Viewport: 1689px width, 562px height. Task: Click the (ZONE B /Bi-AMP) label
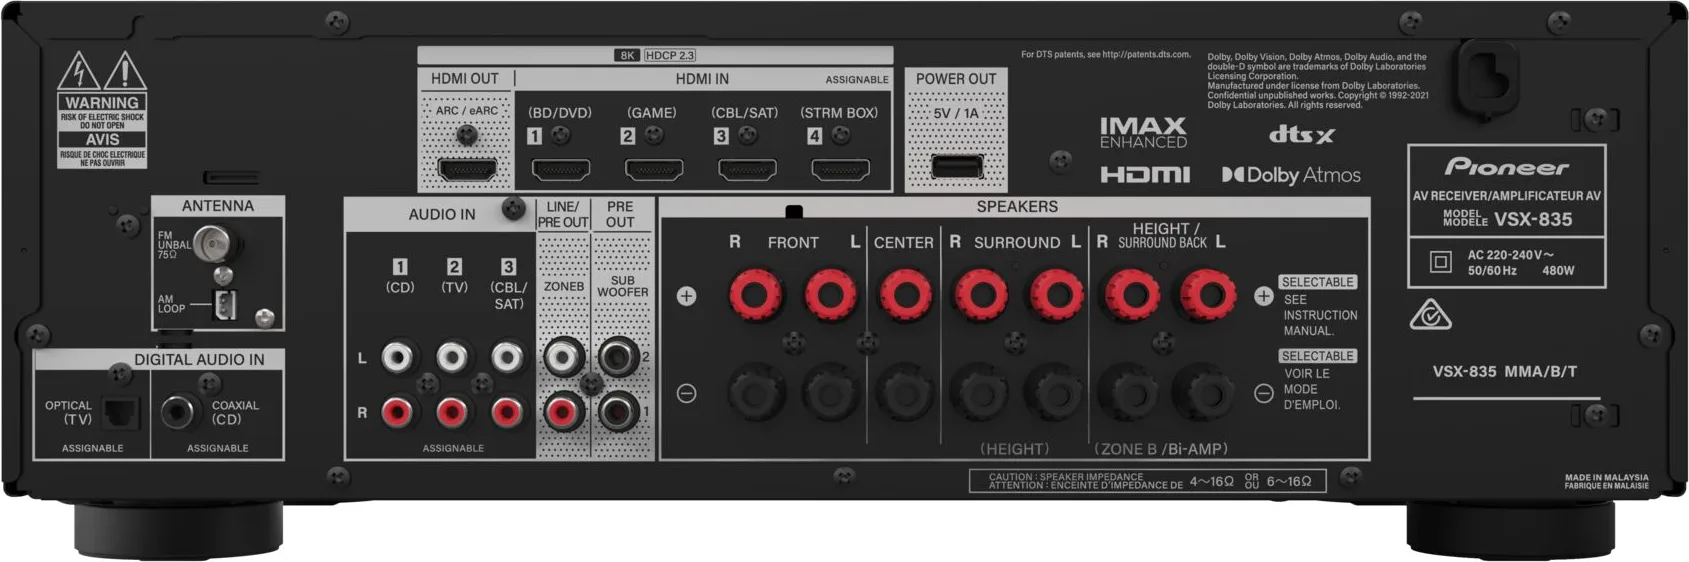(x=1161, y=449)
